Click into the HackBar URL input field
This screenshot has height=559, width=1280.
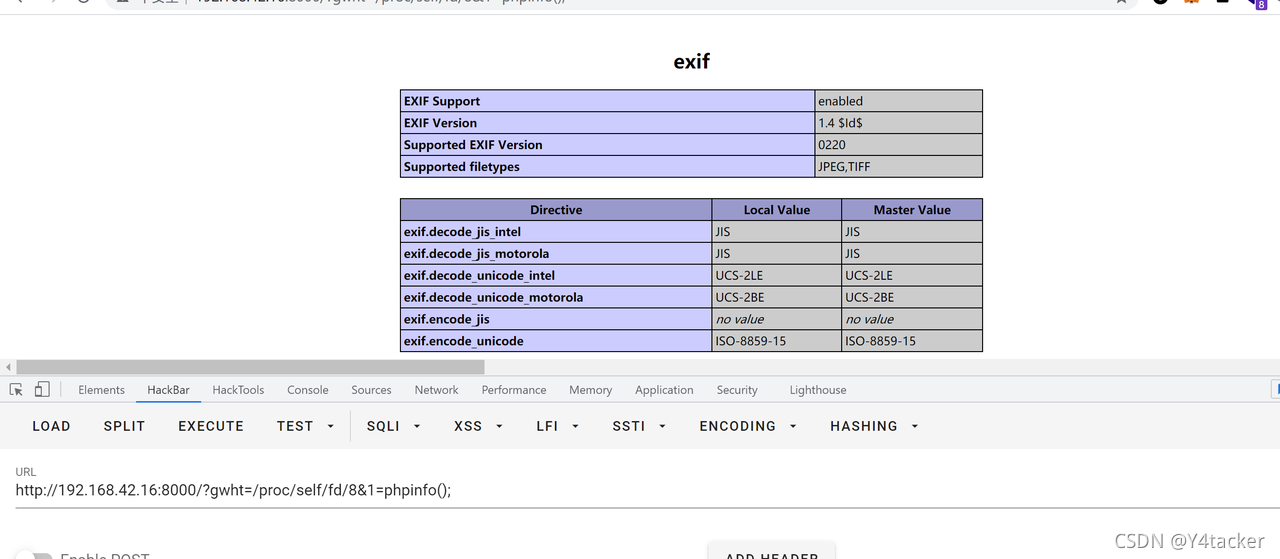[x=640, y=491]
